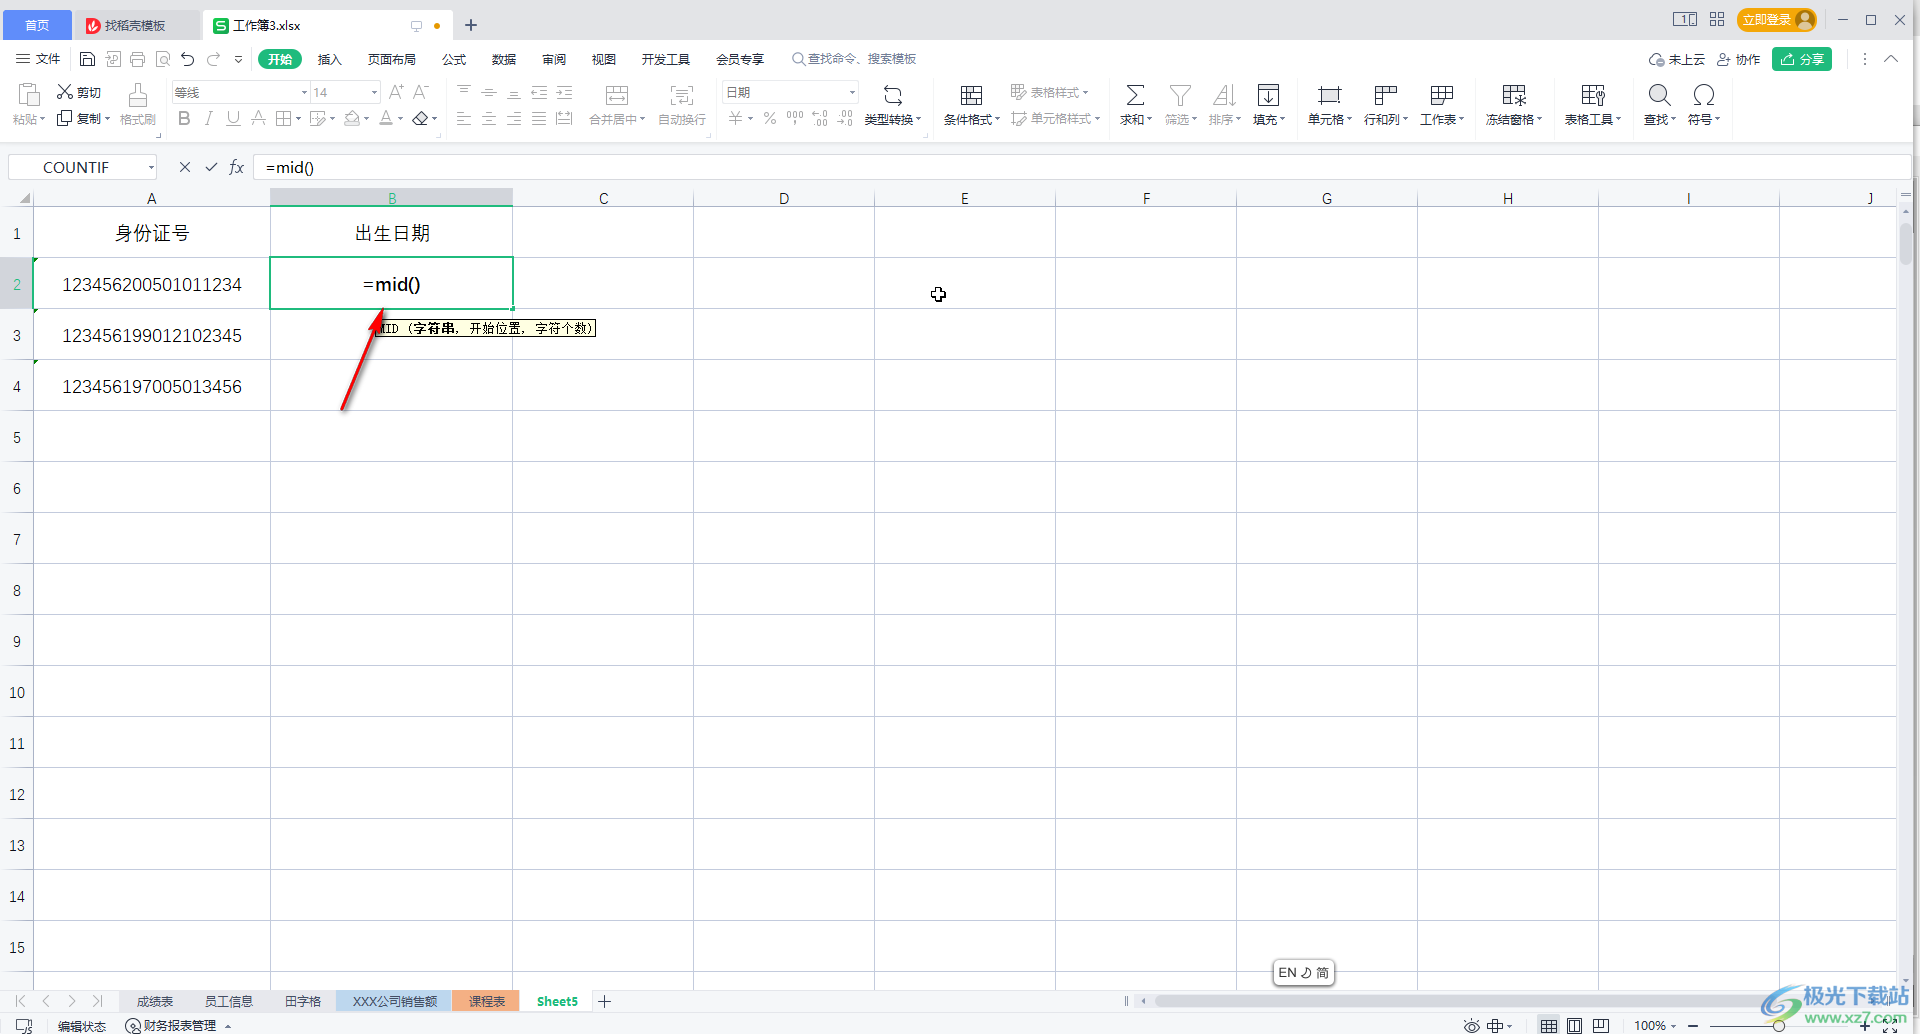Open the Formulas (公式) tab
The width and height of the screenshot is (1920, 1034).
coord(454,59)
